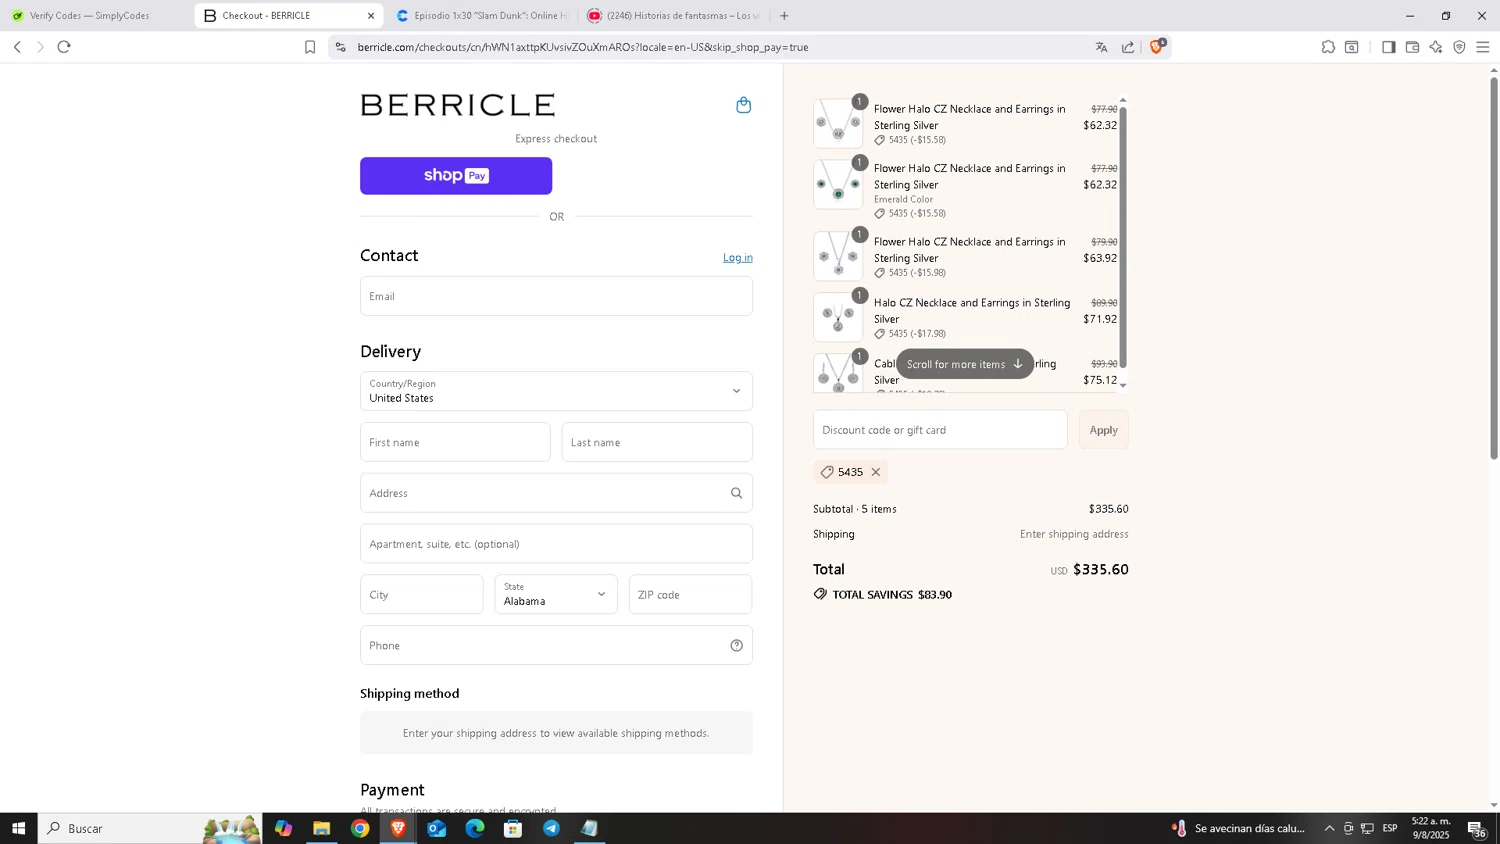Go back with the browser back arrow
Viewport: 1500px width, 844px height.
point(17,47)
